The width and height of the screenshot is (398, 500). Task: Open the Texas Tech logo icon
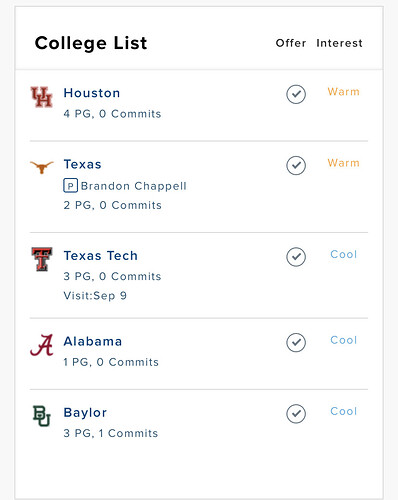[x=42, y=259]
